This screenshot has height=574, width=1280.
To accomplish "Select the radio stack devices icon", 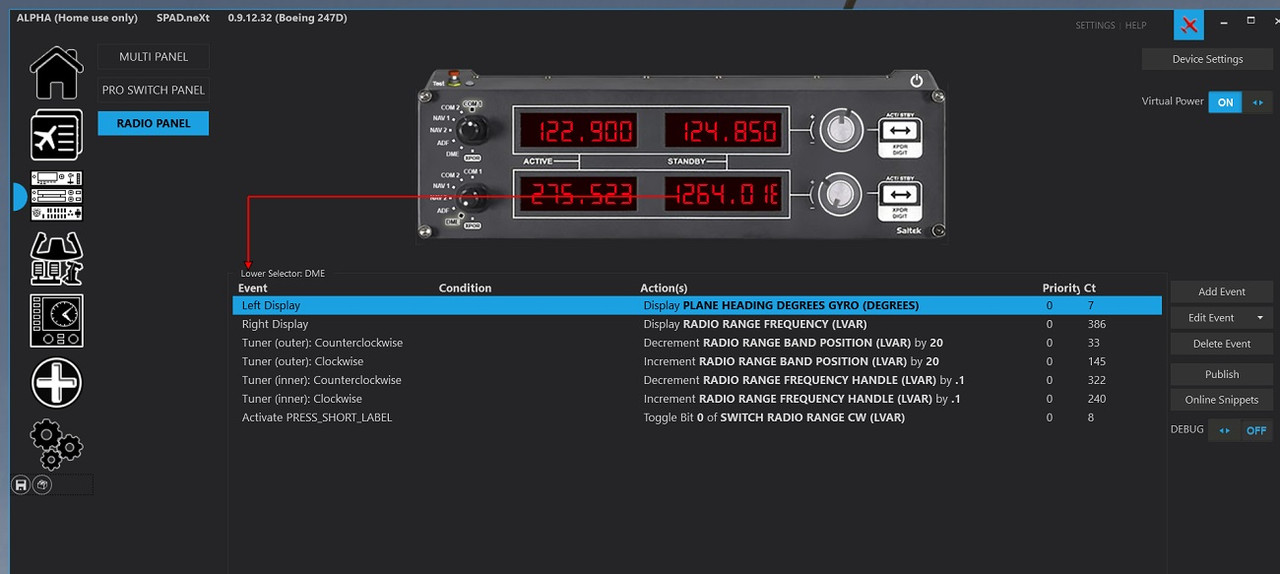I will 56,196.
